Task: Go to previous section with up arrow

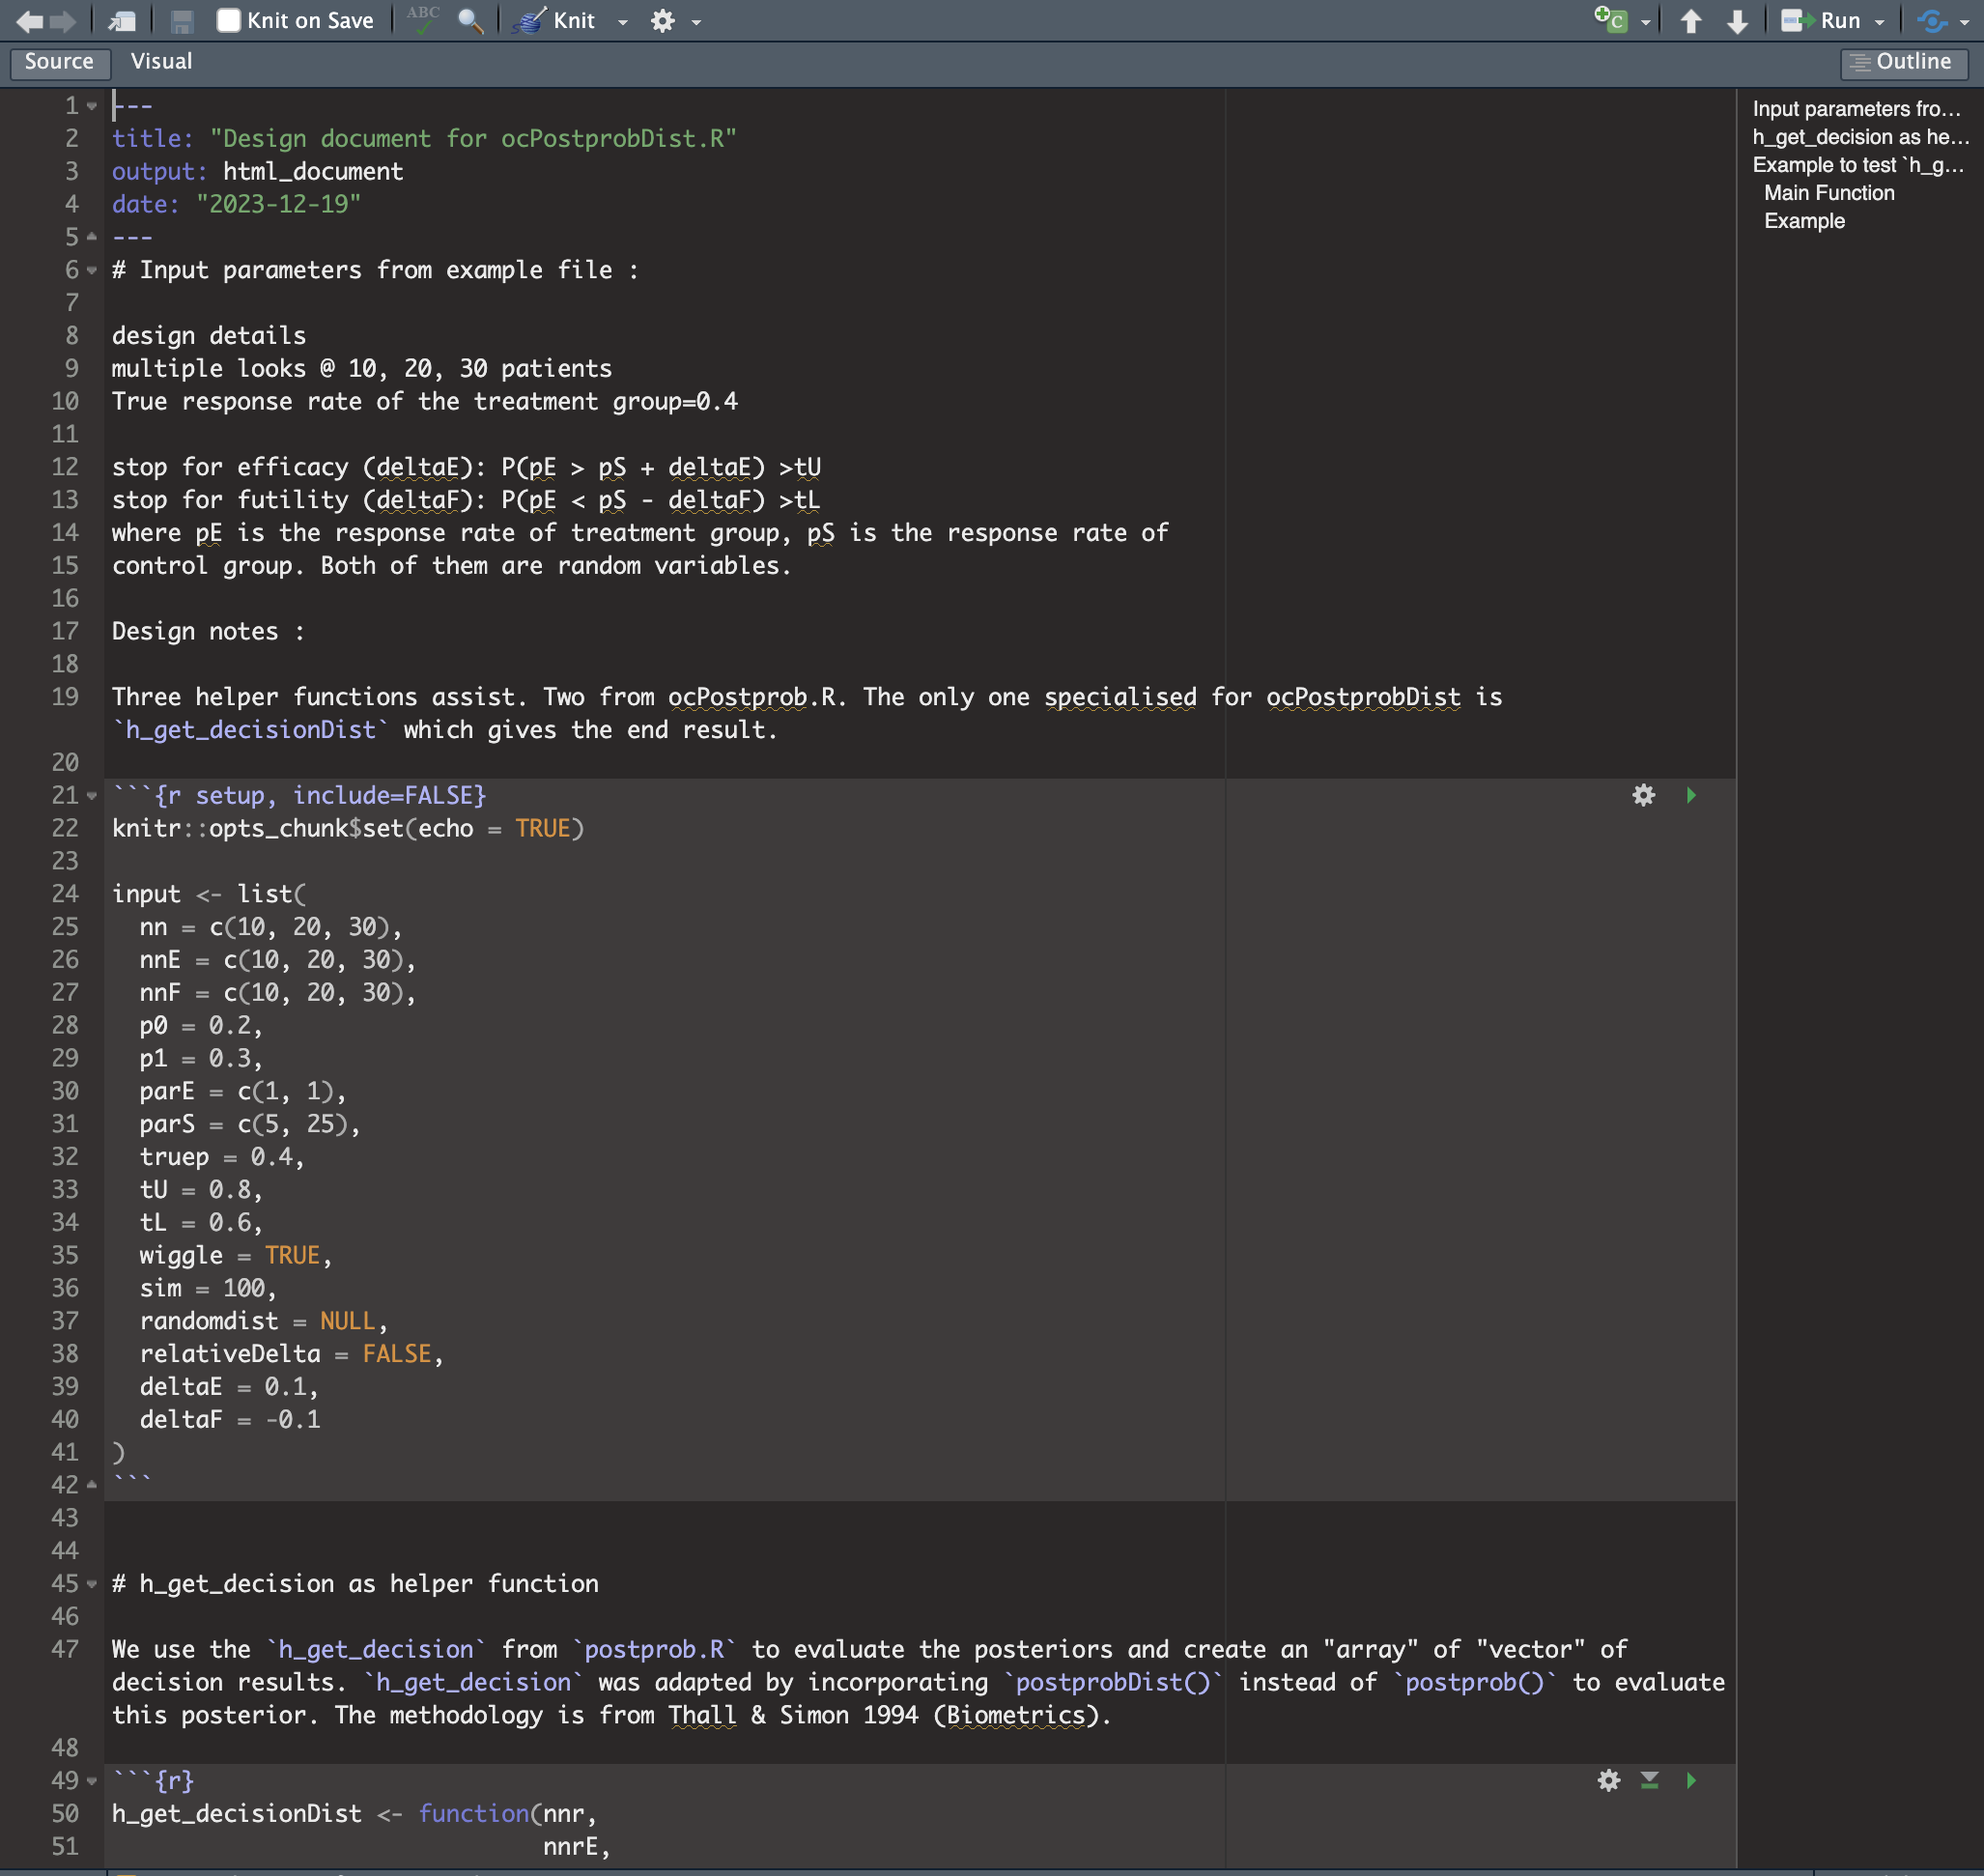Action: click(x=1691, y=20)
